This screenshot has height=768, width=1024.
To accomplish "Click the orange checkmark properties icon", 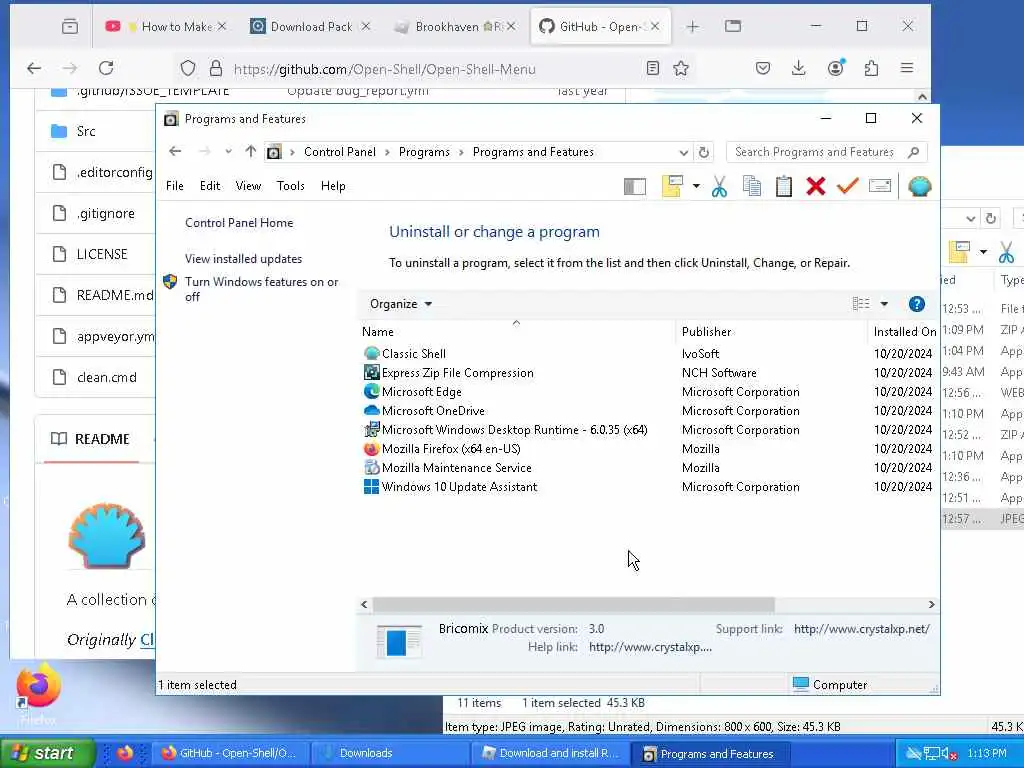I will click(848, 187).
